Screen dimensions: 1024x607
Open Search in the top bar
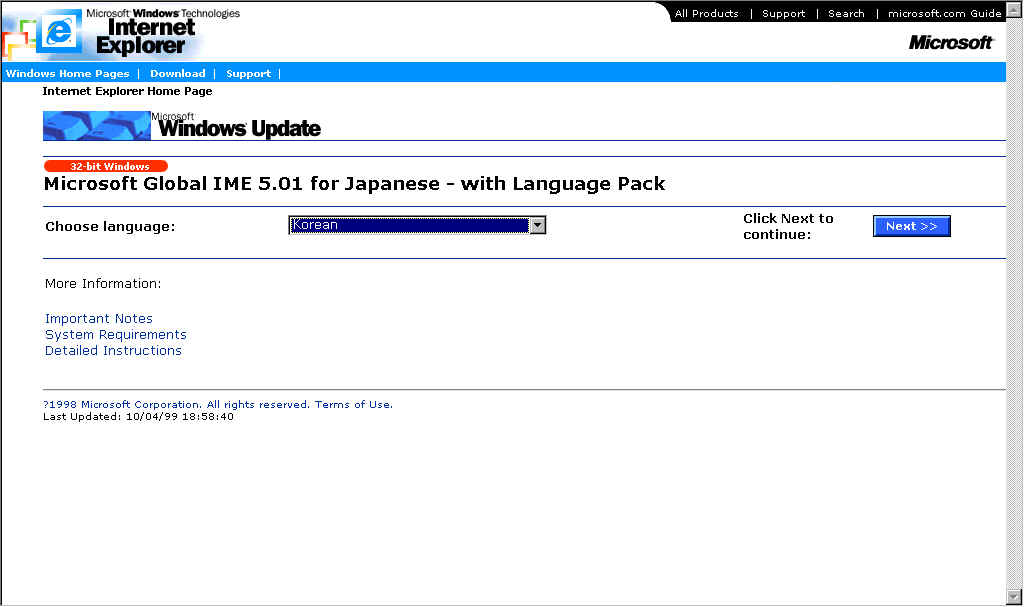[846, 13]
